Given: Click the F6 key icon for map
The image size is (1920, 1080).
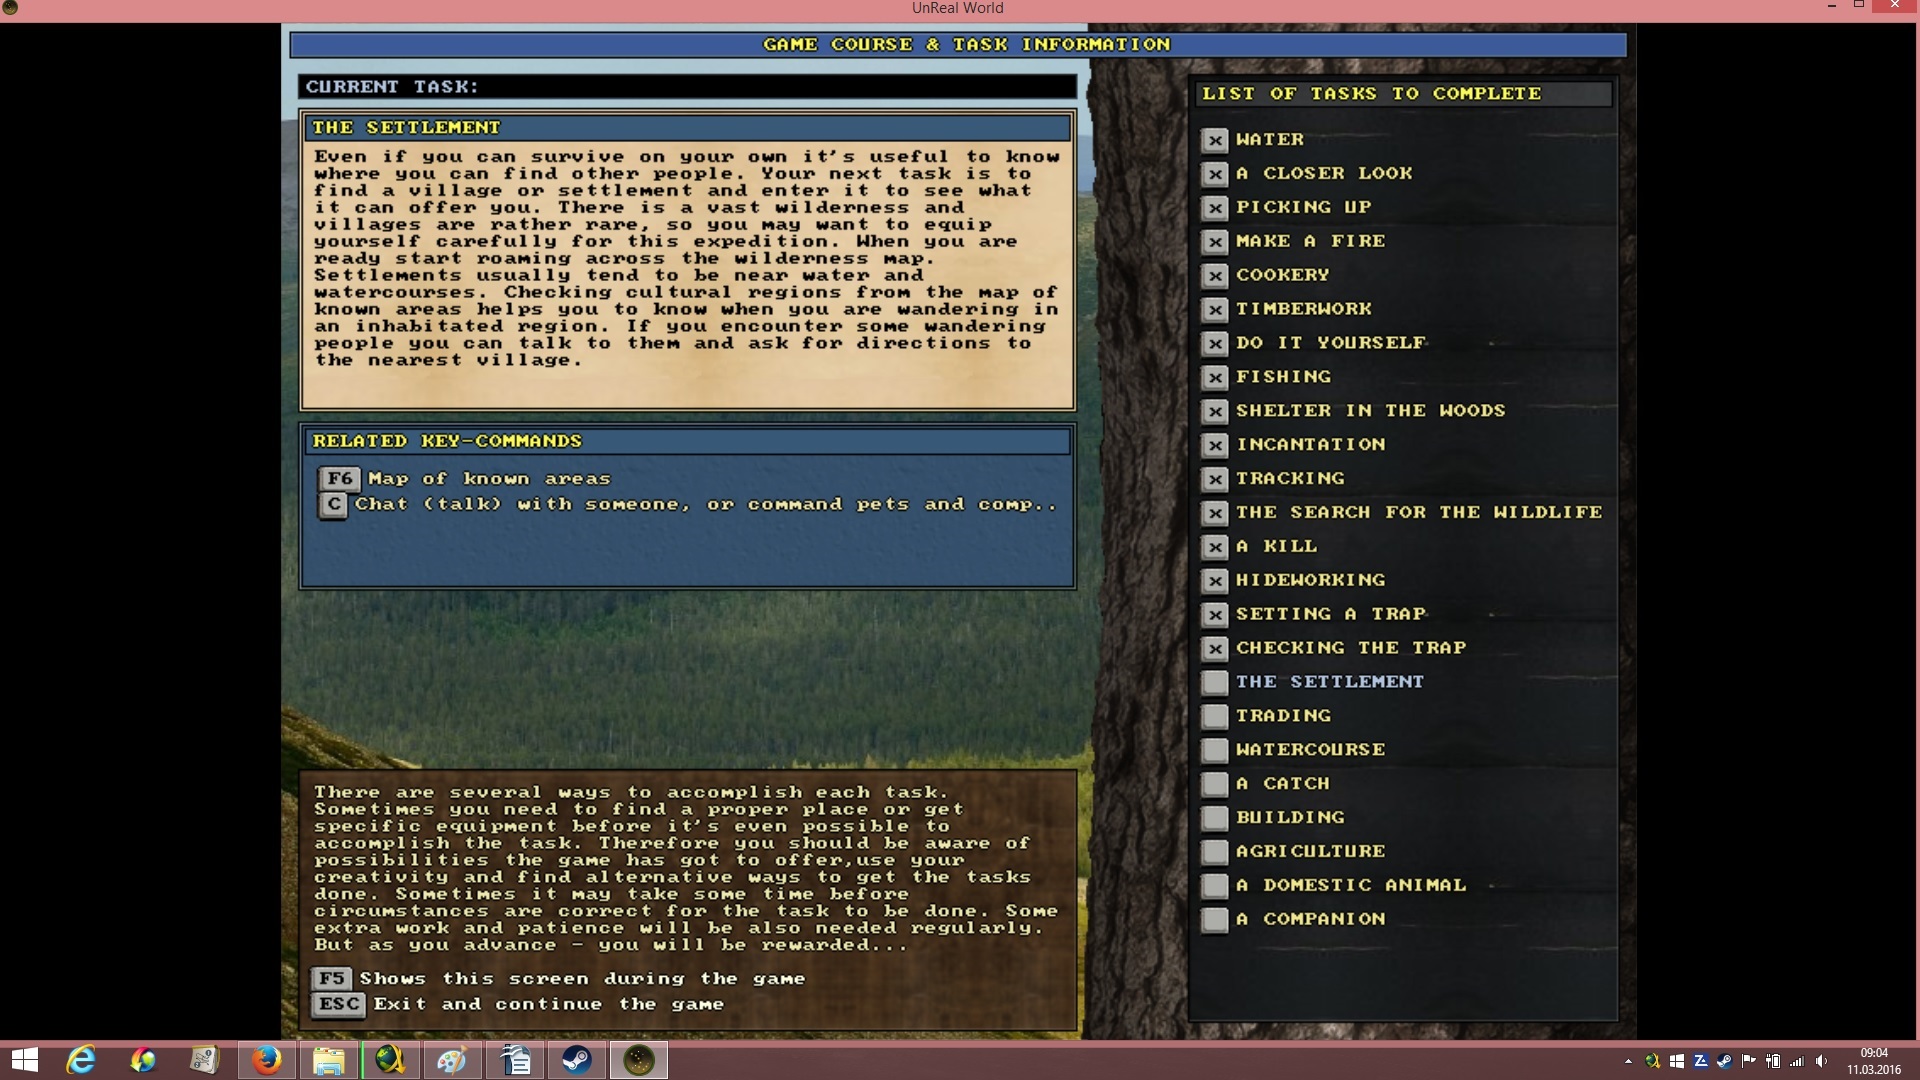Looking at the screenshot, I should point(339,479).
